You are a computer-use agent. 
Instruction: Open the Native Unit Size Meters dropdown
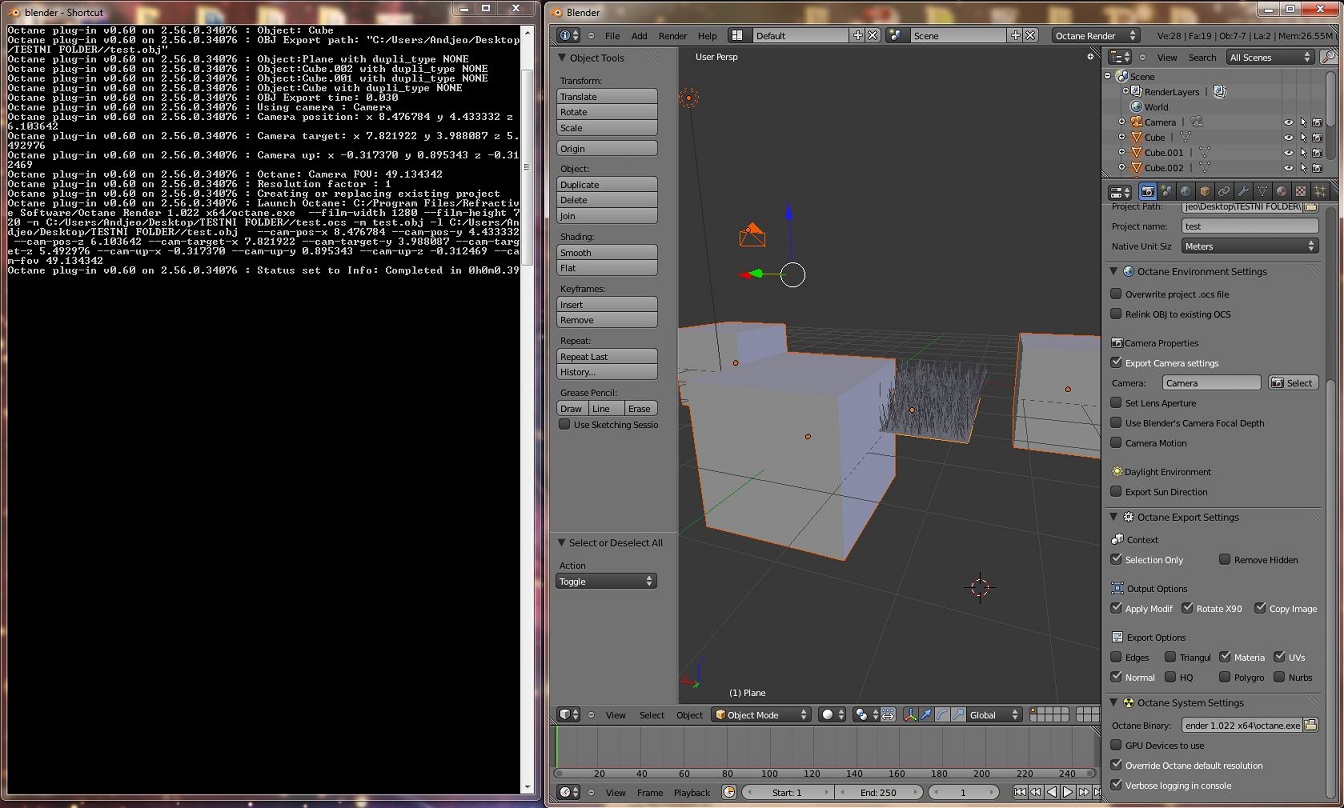(x=1249, y=246)
